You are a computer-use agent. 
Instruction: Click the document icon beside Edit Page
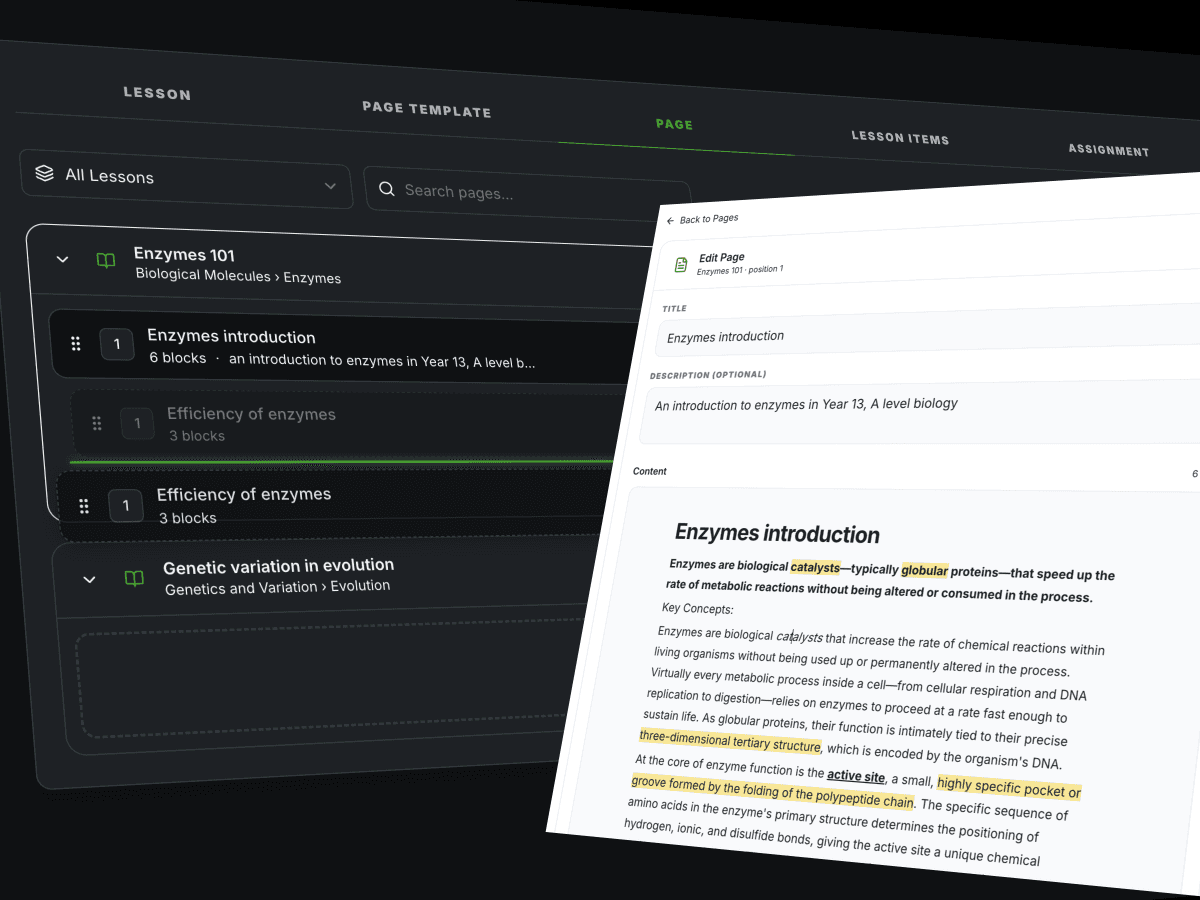(x=681, y=265)
